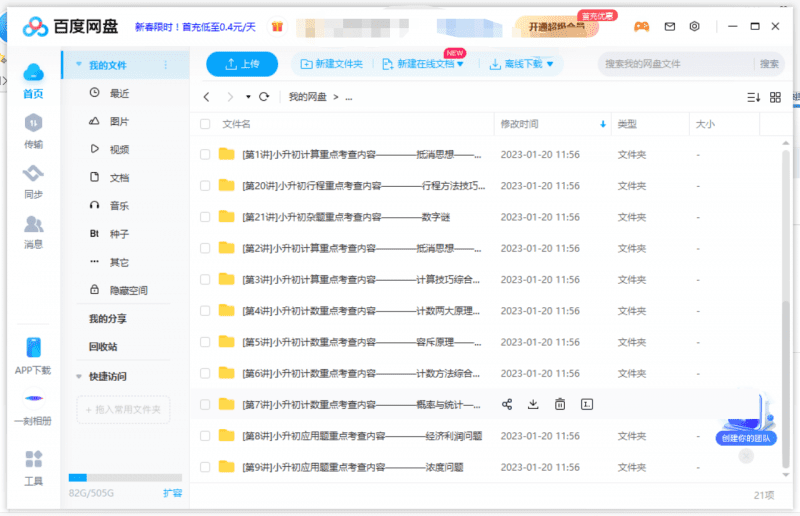800x516 pixels.
Task: Click the 上传 upload button
Action: click(x=242, y=64)
